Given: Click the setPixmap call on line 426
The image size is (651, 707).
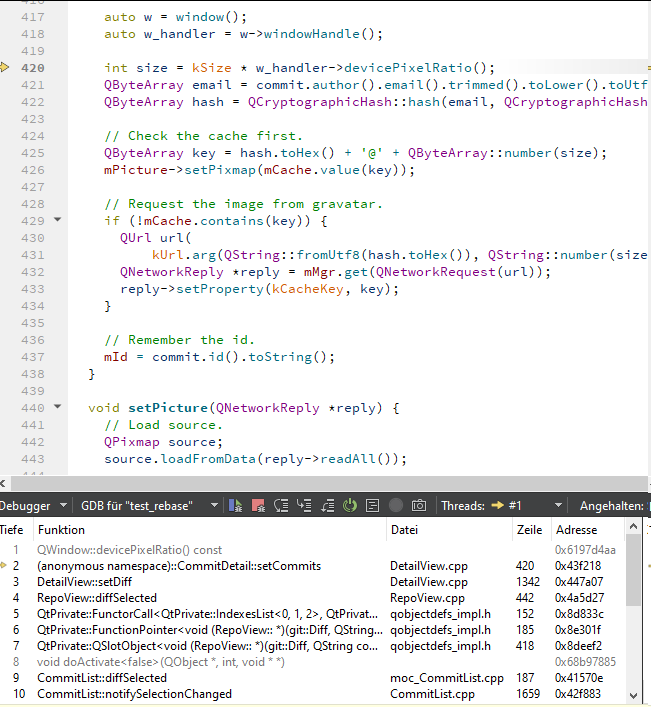Looking at the screenshot, I should coord(220,170).
